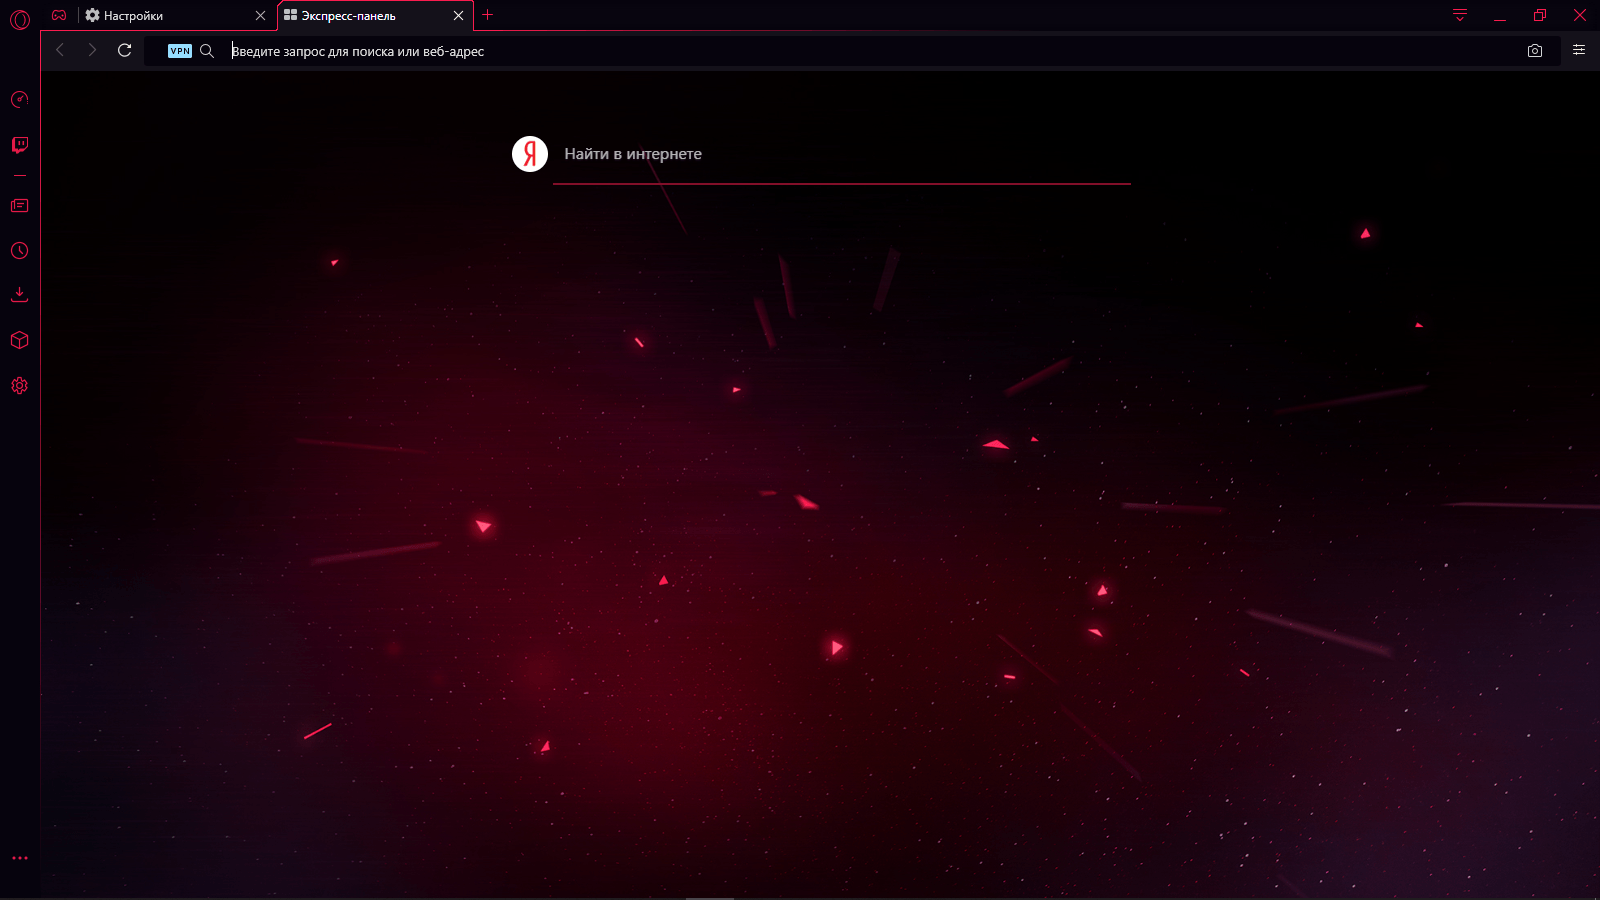Open Downloads in sidebar
The height and width of the screenshot is (900, 1600).
point(20,294)
